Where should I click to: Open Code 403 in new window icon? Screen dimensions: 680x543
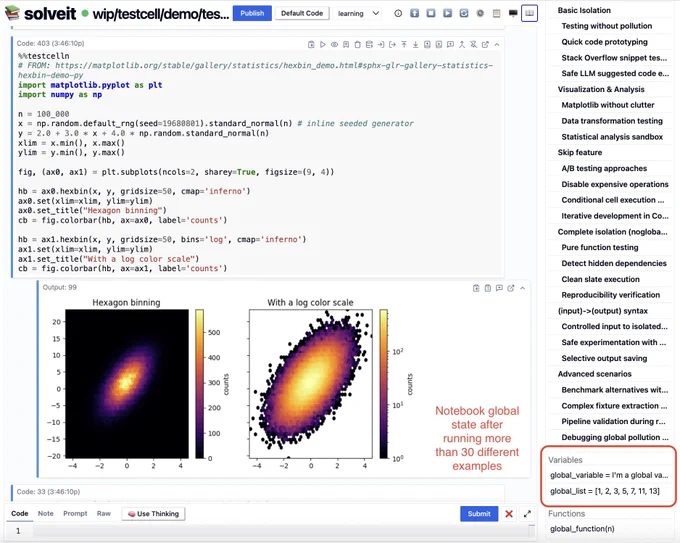[485, 44]
